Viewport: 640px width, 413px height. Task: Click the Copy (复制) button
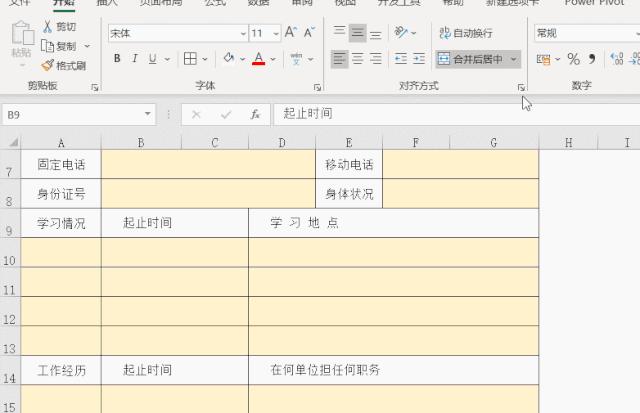click(x=60, y=46)
